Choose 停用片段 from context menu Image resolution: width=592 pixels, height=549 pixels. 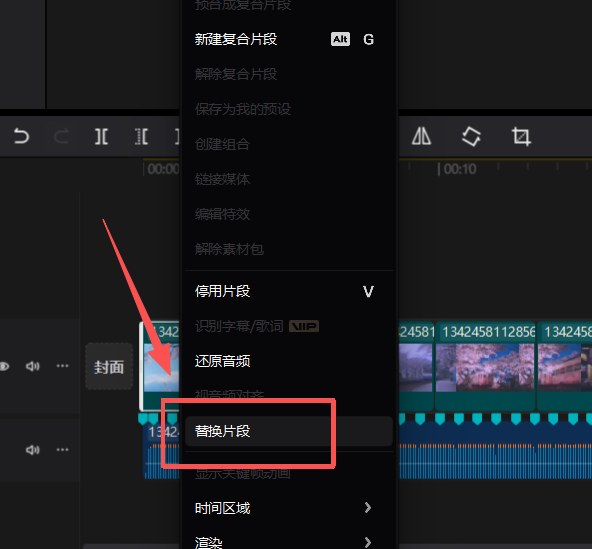[288, 291]
